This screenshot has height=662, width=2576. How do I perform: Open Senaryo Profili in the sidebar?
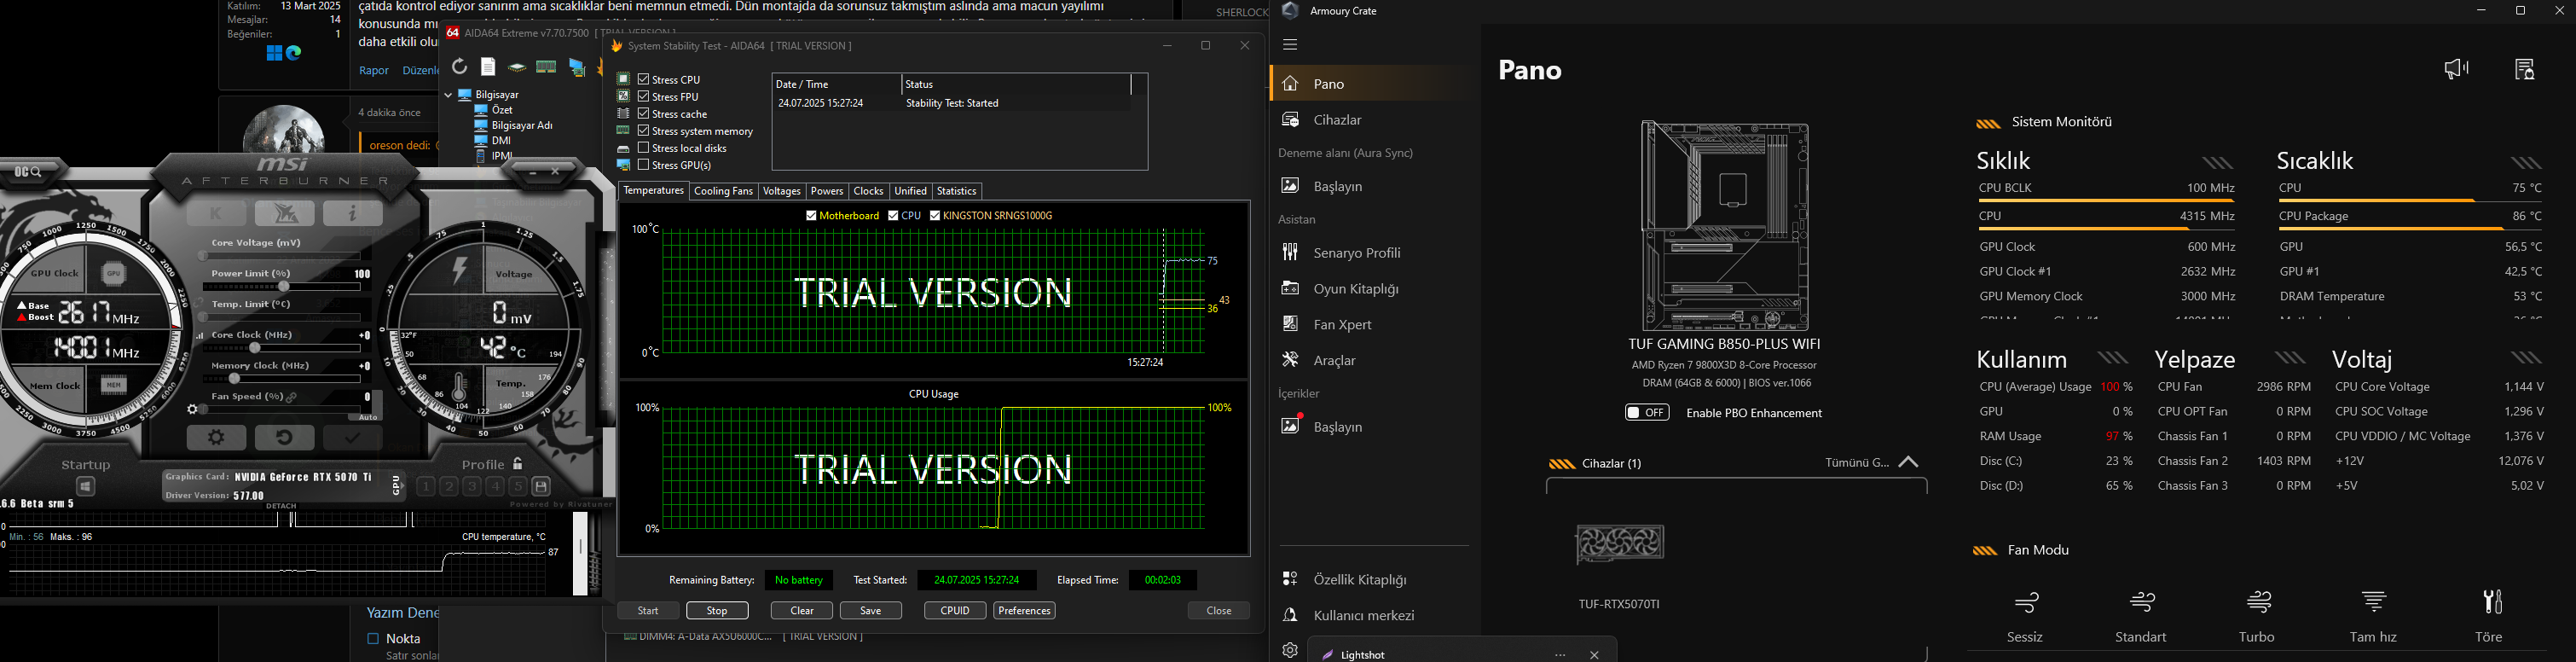coord(1374,253)
